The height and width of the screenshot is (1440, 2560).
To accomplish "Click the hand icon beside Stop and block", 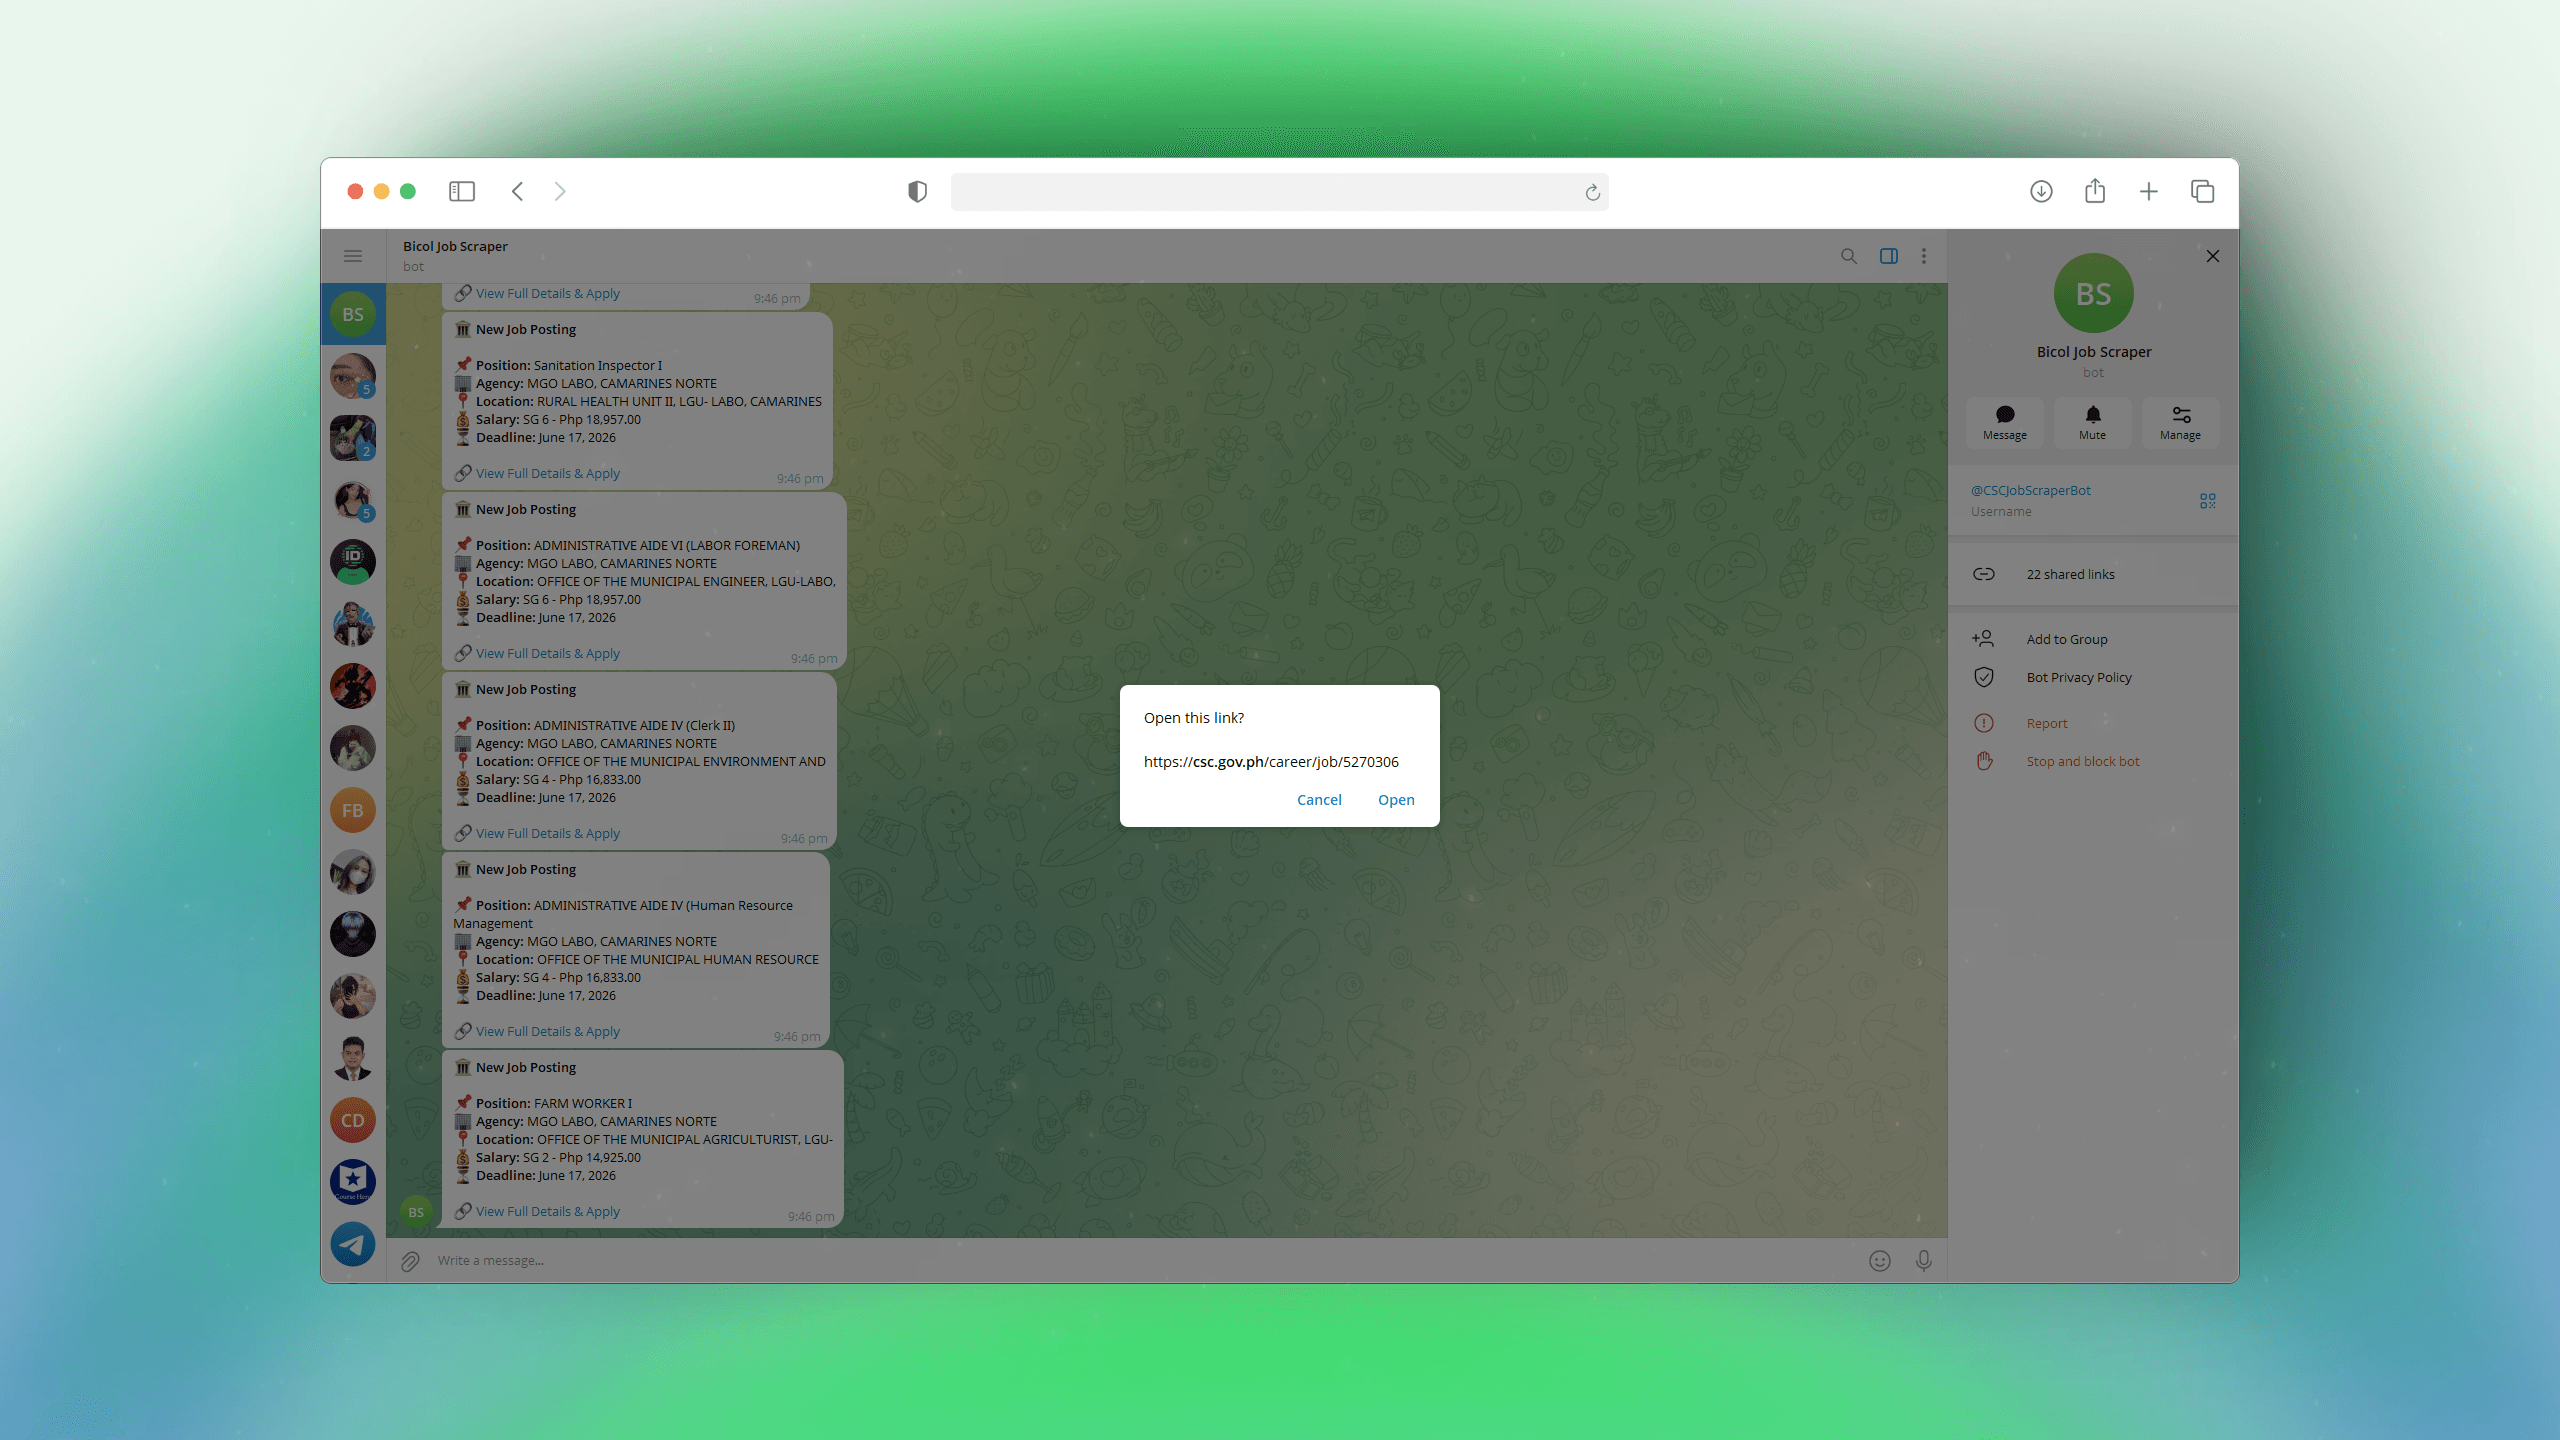I will click(1984, 761).
